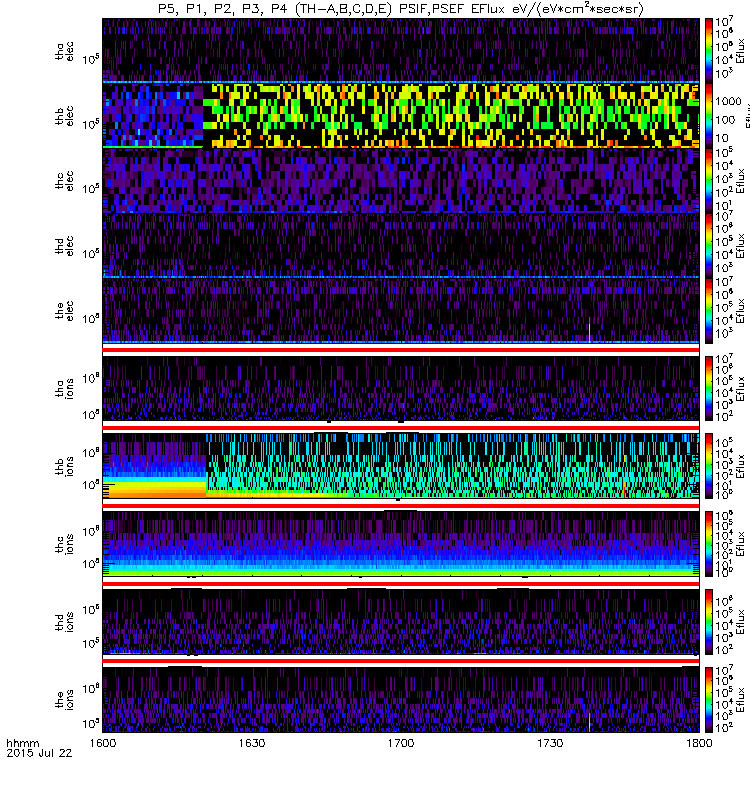The image size is (750, 800).
Task: Select the 'thc ions' panel label
Action: point(65,544)
